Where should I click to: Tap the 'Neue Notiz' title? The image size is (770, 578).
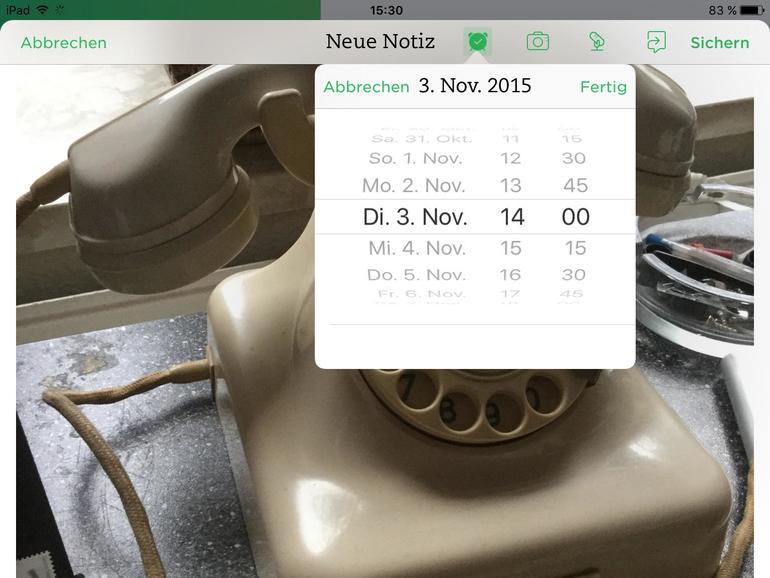tap(380, 42)
